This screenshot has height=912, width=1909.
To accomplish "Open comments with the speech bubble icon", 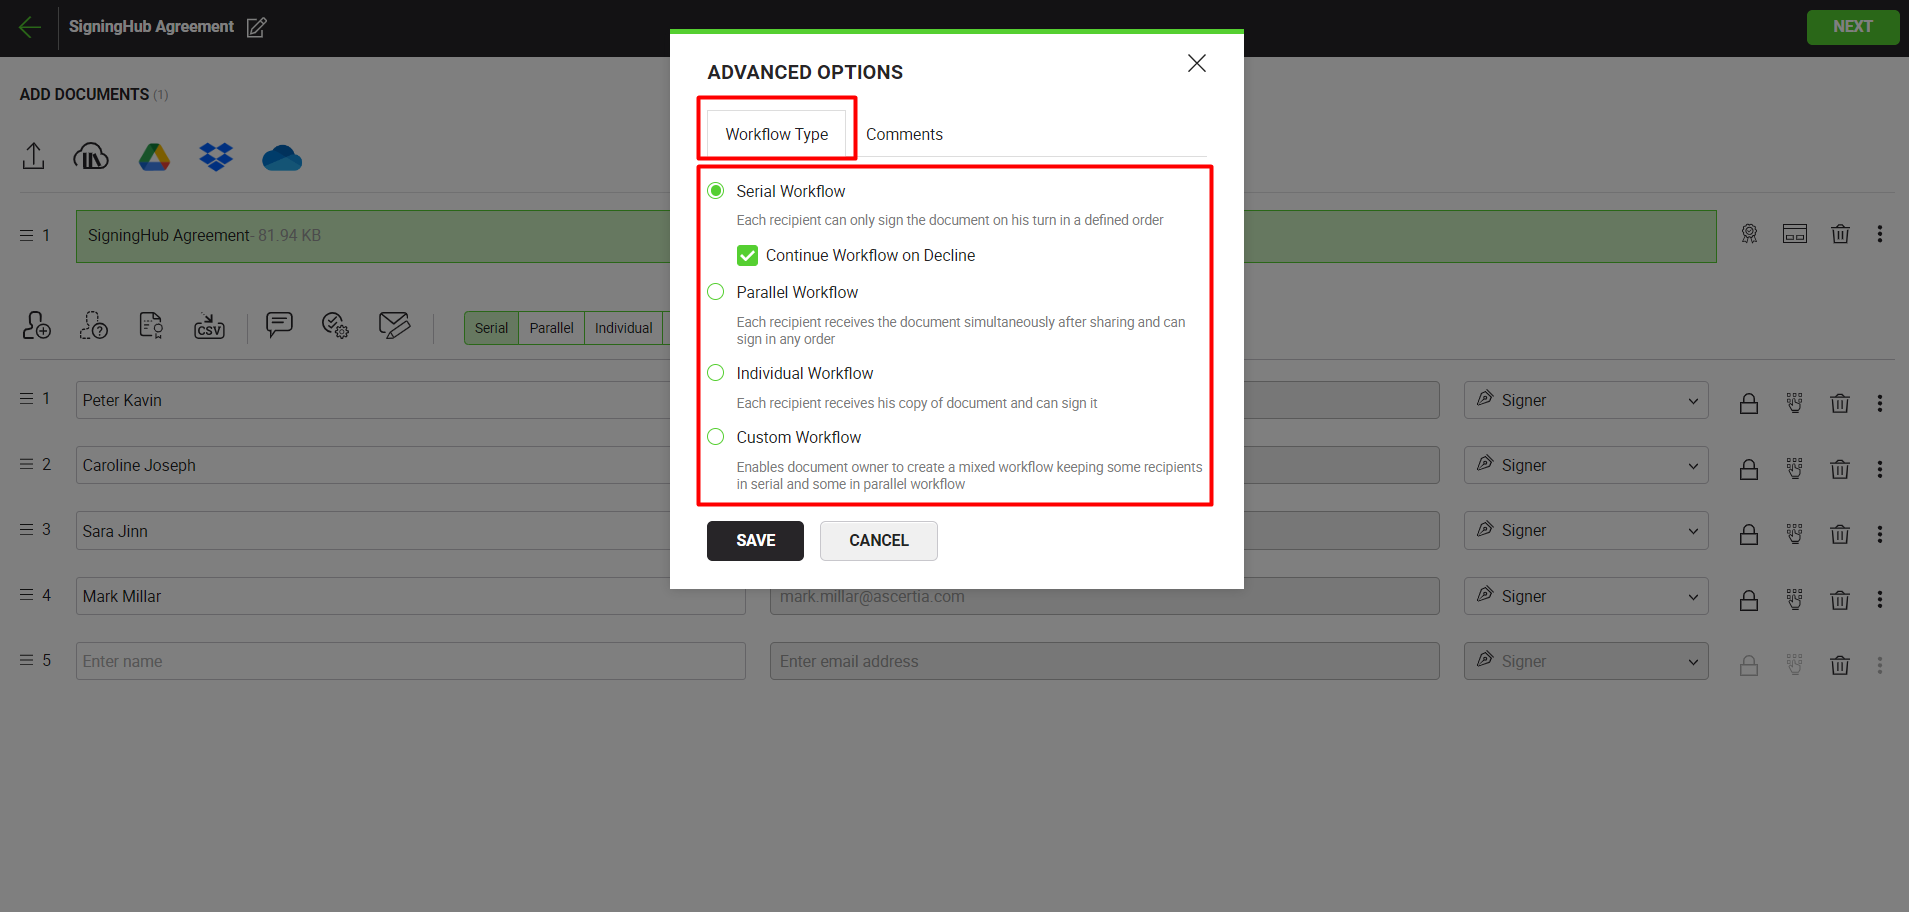I will point(279,325).
